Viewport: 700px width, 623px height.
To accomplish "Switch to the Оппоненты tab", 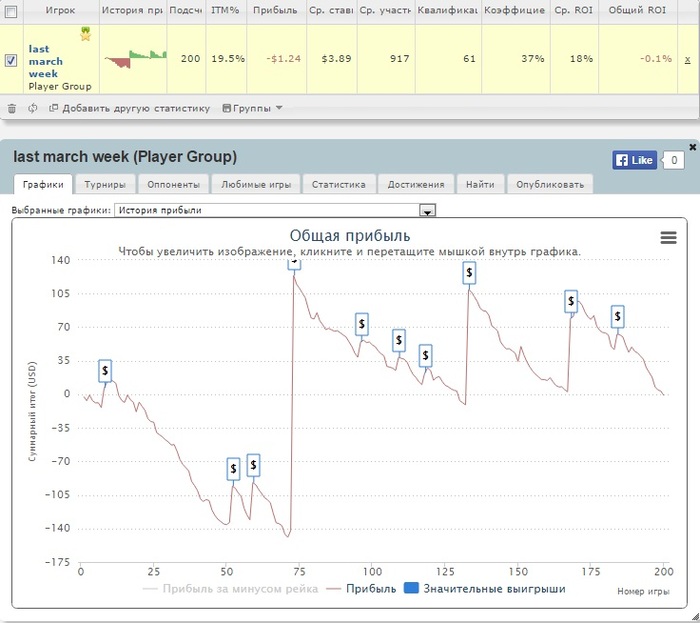I will [173, 184].
